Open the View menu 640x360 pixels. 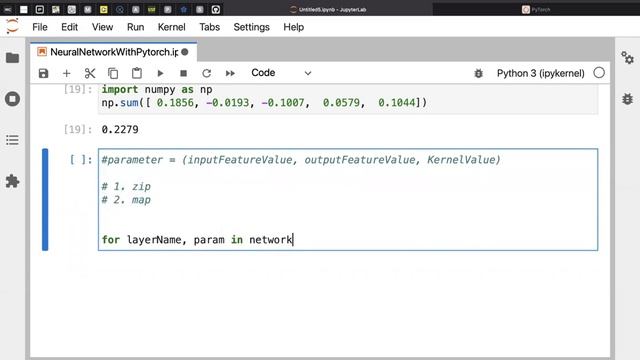(x=102, y=27)
